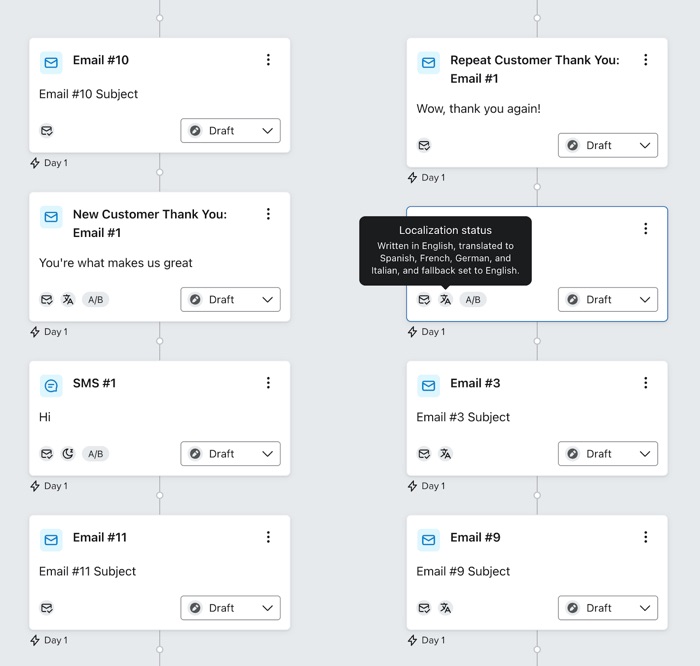Click the translation icon on Email #9 card

(x=445, y=608)
